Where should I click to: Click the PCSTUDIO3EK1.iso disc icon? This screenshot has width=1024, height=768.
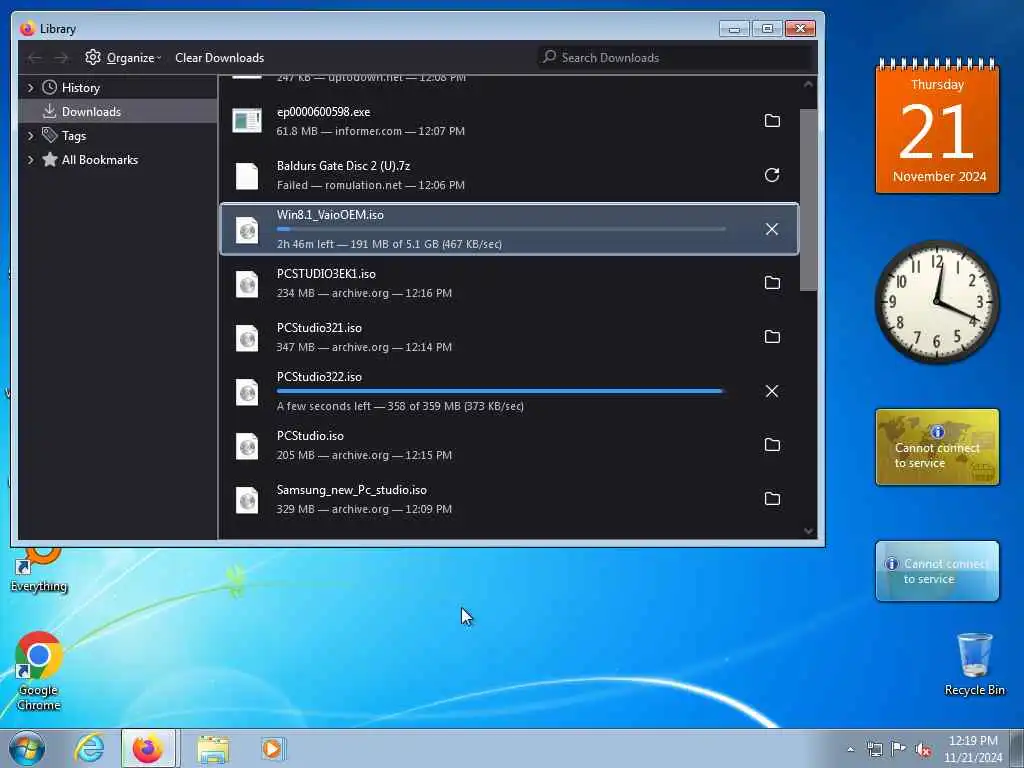[x=247, y=284]
